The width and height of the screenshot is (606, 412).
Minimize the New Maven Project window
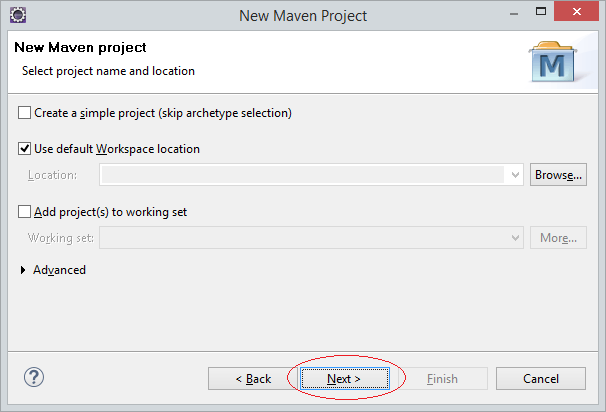coord(514,14)
